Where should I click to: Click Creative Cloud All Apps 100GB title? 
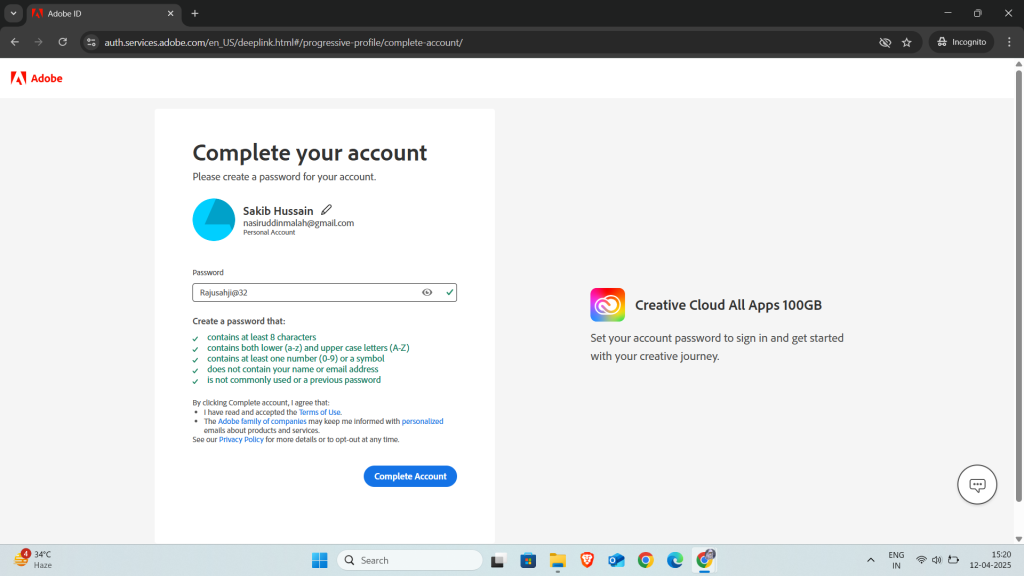point(728,305)
